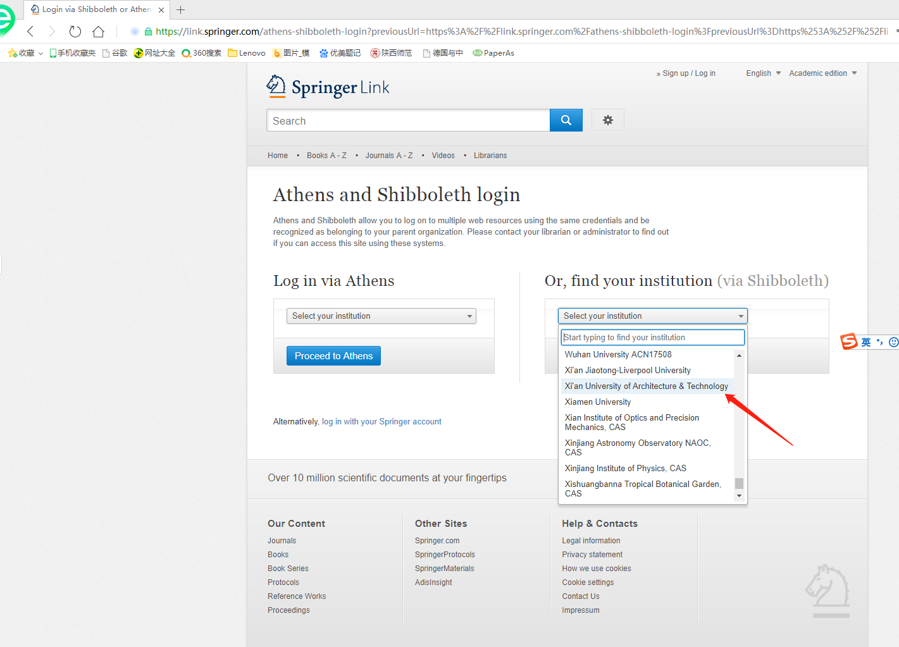Open the PaperAs bookmark
Viewport: 899px width, 647px height.
[494, 53]
